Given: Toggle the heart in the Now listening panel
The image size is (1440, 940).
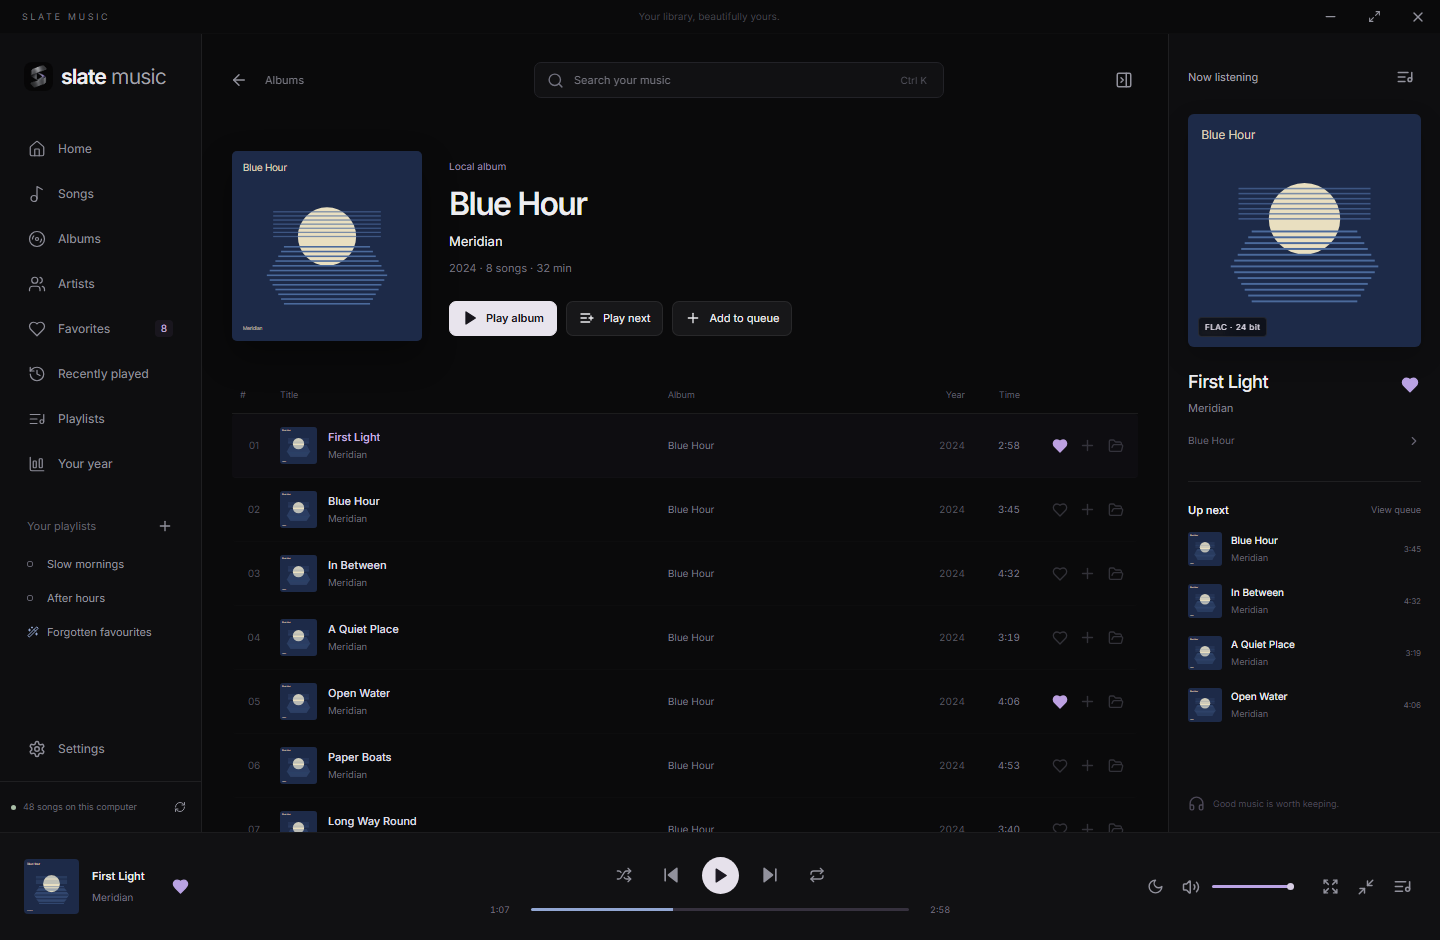Looking at the screenshot, I should coord(1410,384).
